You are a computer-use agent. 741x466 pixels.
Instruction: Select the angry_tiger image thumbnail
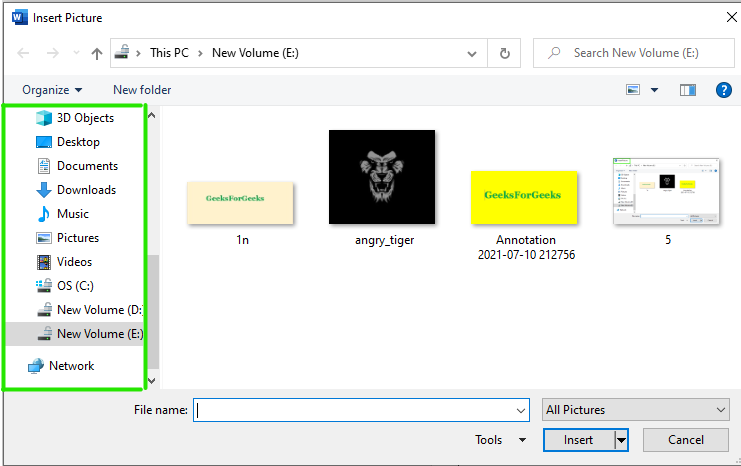[x=382, y=177]
